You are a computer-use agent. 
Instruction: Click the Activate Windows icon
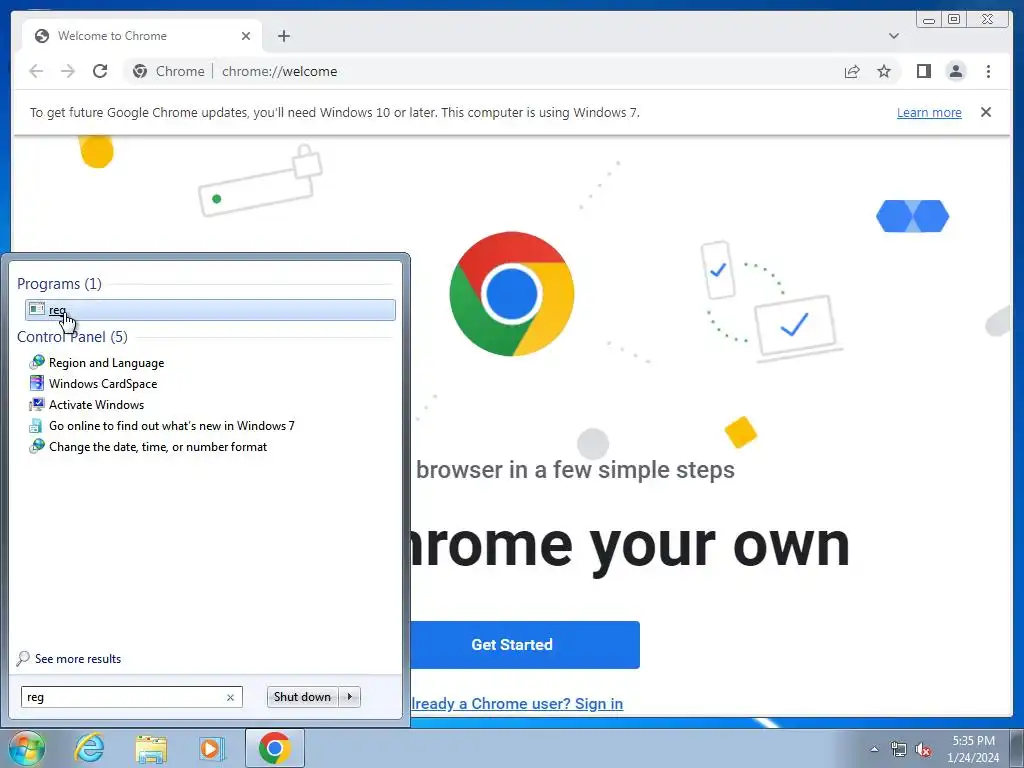point(37,404)
